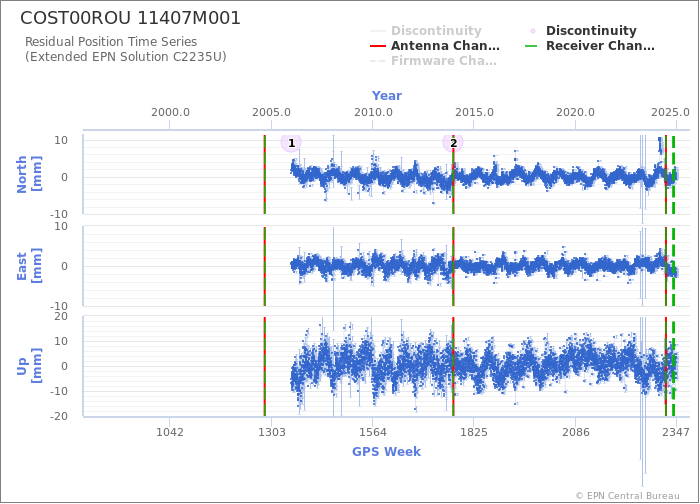Click the dashed green receiver line in Up plot
Screen dimensions: 700x504
coord(673,369)
